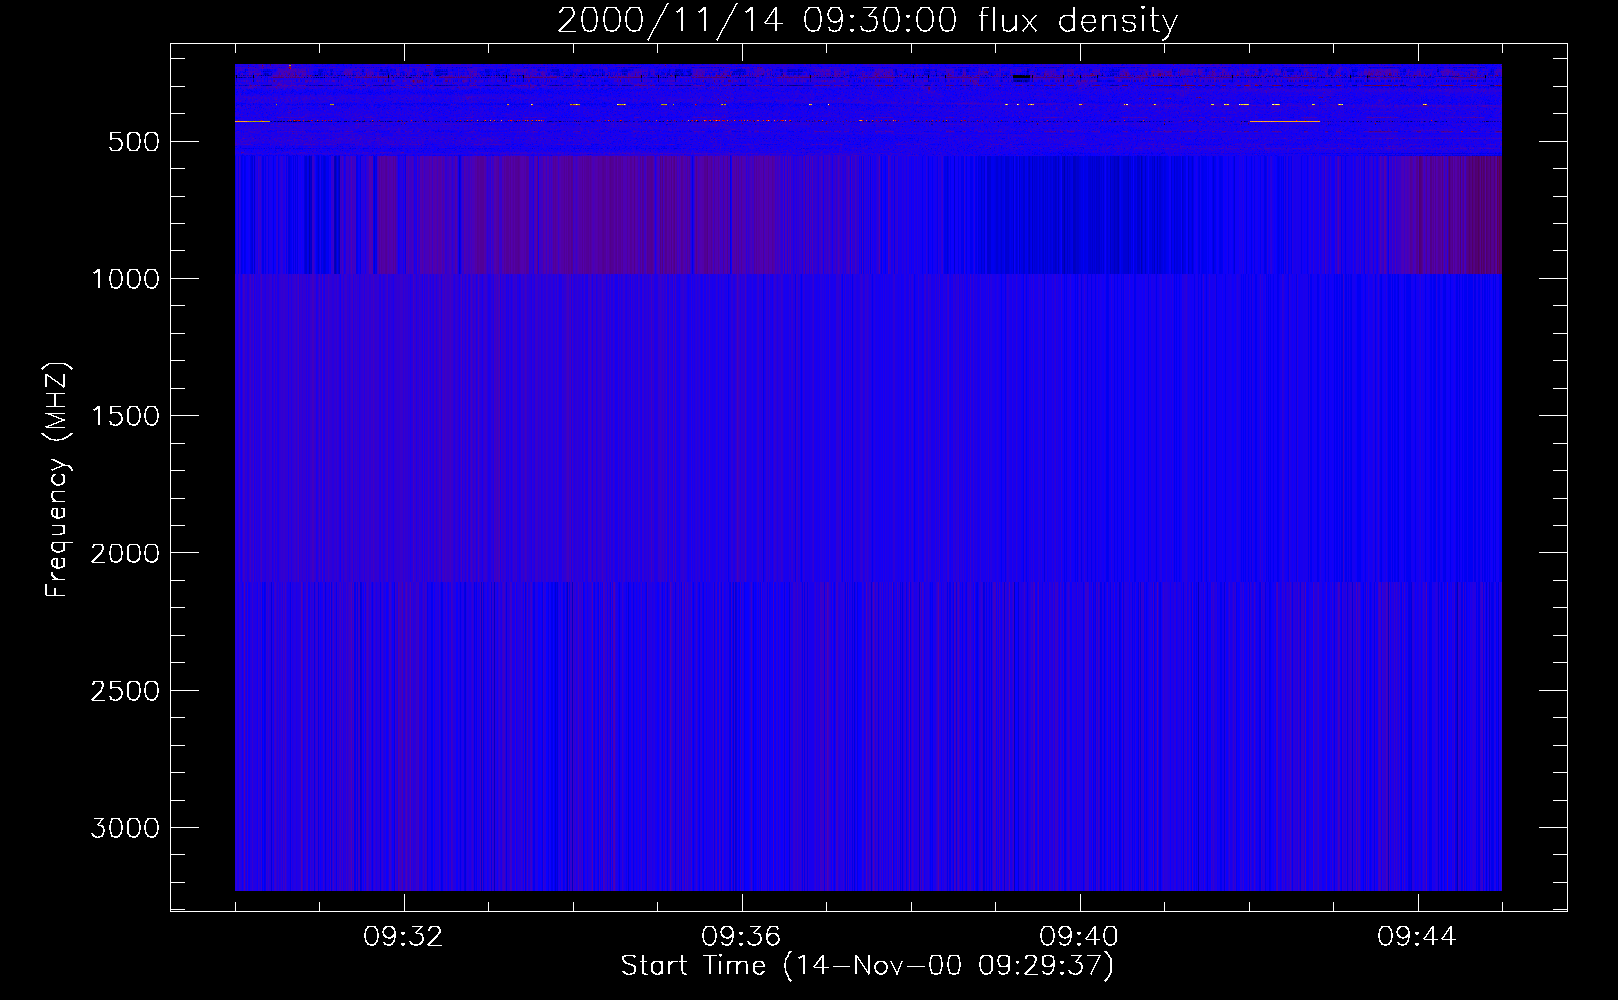Click the 1000 frequency tick label
This screenshot has width=1618, height=1000.
click(x=125, y=279)
